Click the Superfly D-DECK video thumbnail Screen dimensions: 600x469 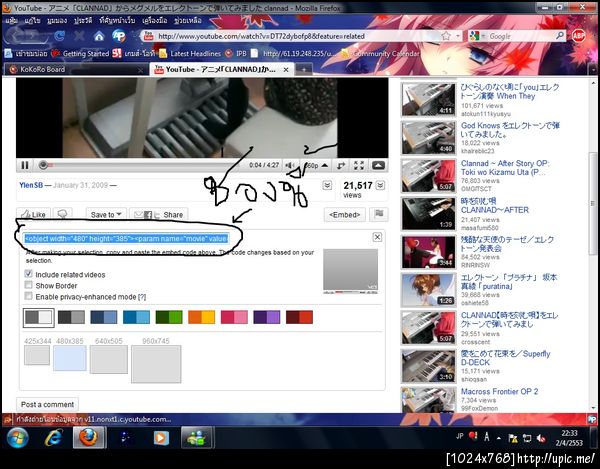428,366
